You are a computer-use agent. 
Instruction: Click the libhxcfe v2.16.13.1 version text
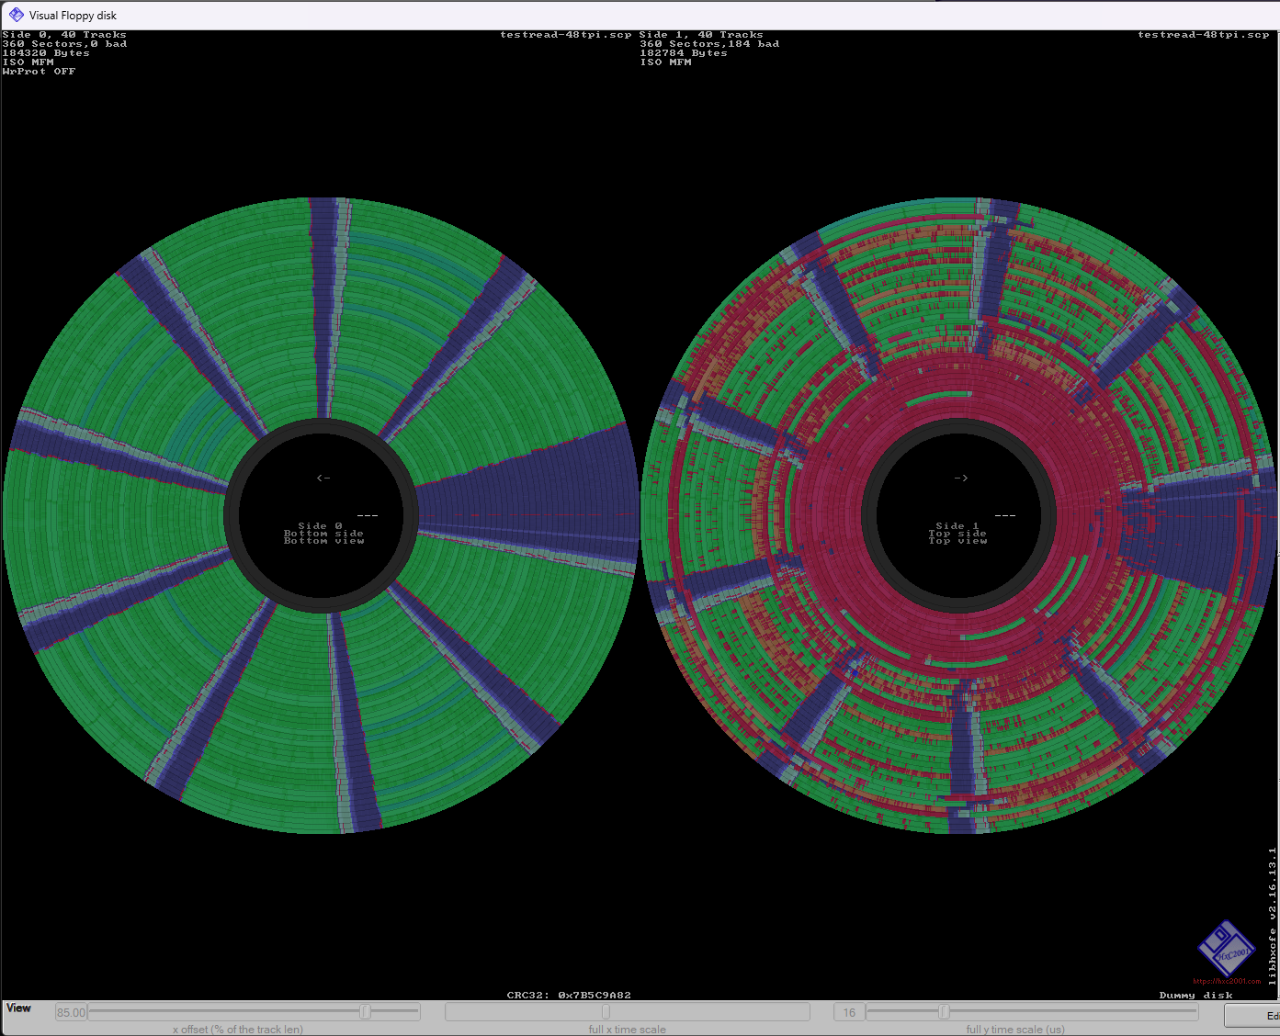tap(1272, 917)
